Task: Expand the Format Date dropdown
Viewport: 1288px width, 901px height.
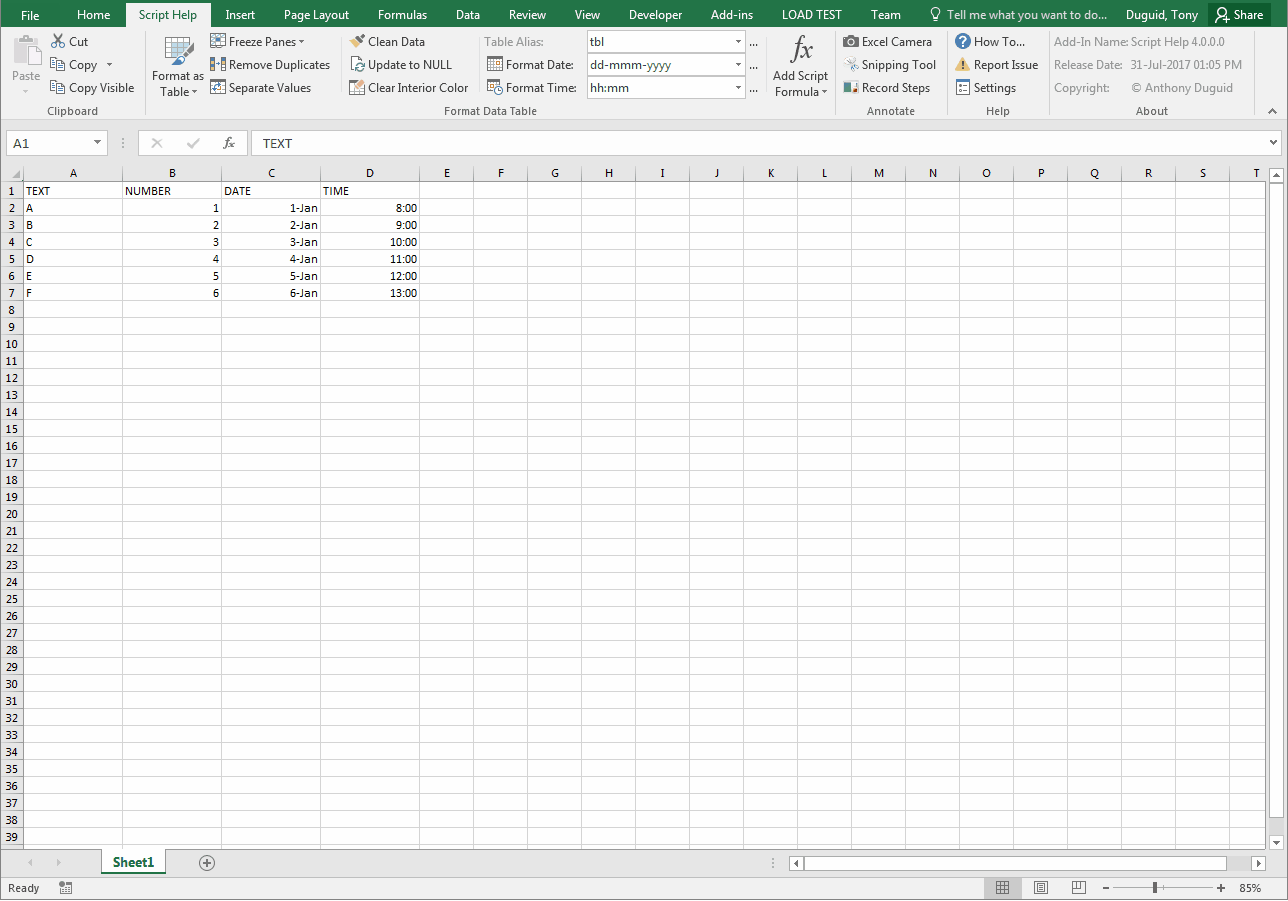Action: click(x=738, y=65)
